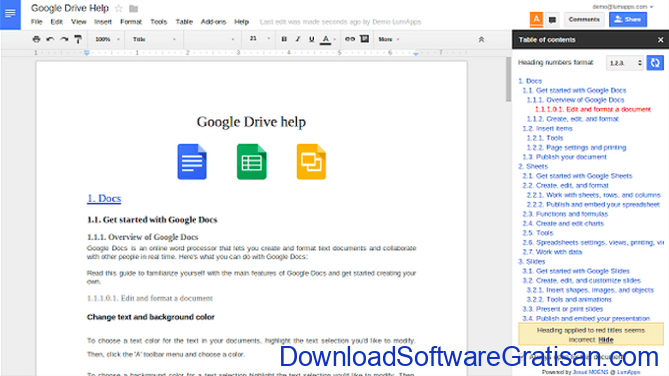Image resolution: width=669 pixels, height=376 pixels.
Task: Close the Table of contents sidebar
Action: (660, 40)
